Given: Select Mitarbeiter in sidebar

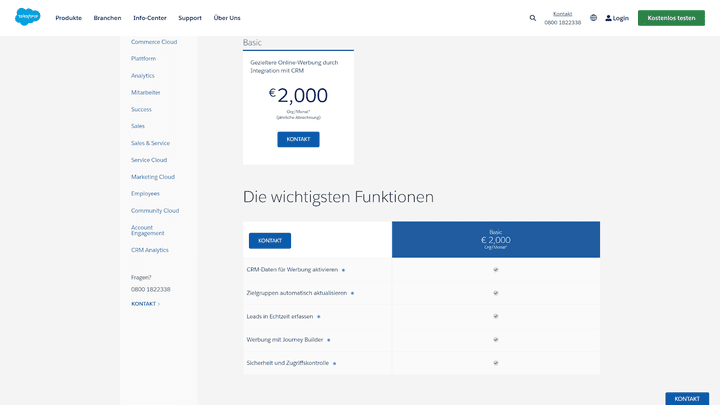Looking at the screenshot, I should point(146,92).
